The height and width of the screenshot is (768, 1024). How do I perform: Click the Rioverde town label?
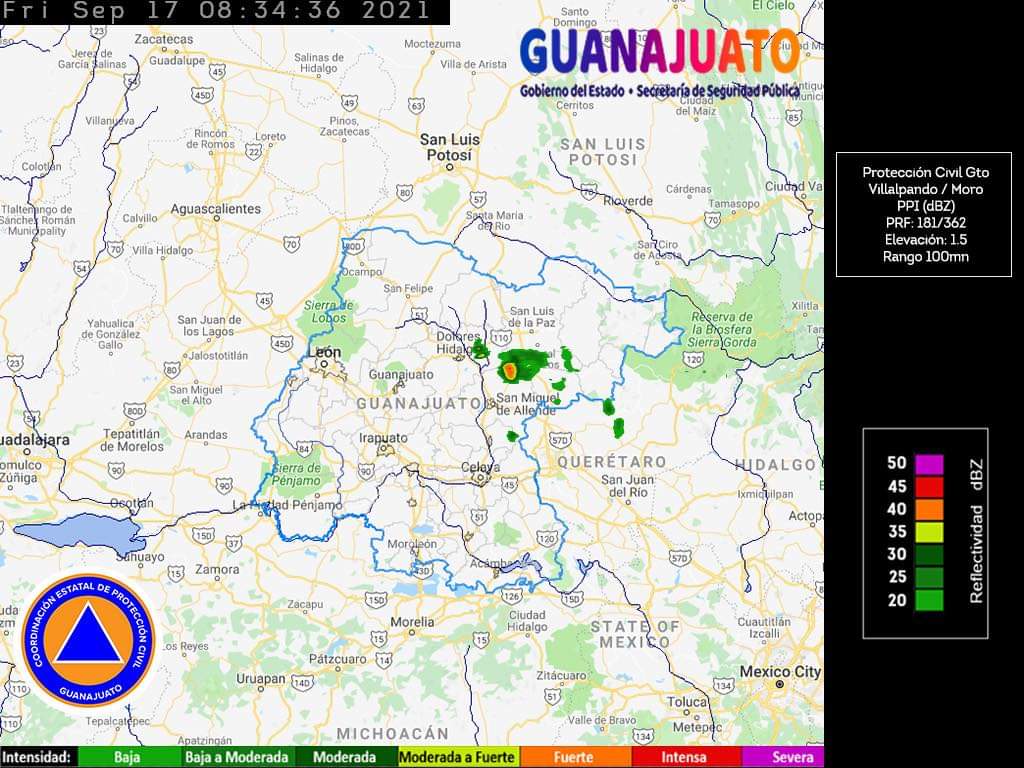pos(628,201)
